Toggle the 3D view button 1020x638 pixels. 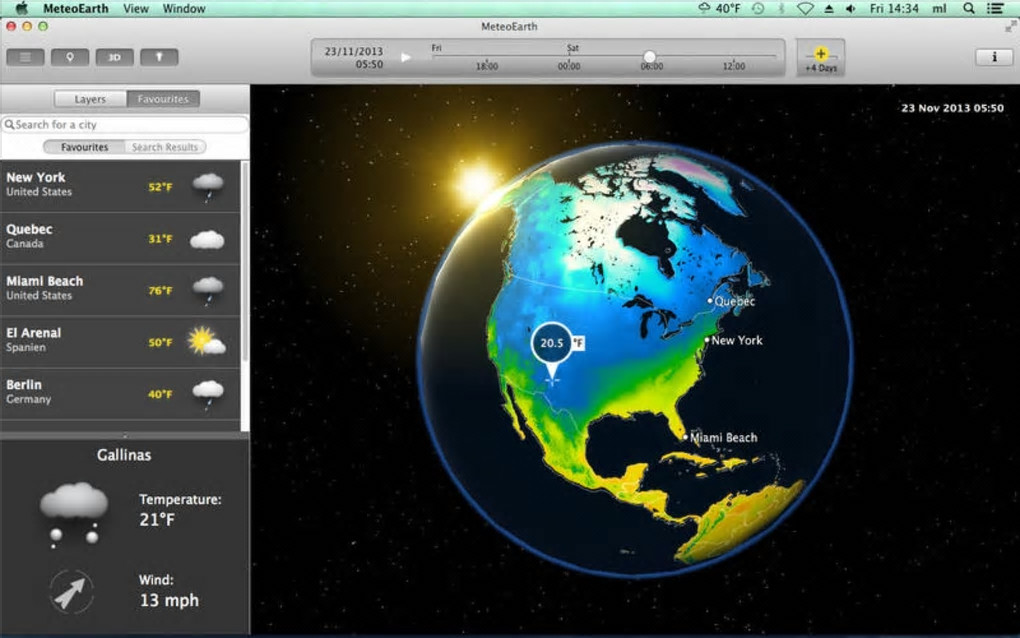tap(114, 57)
